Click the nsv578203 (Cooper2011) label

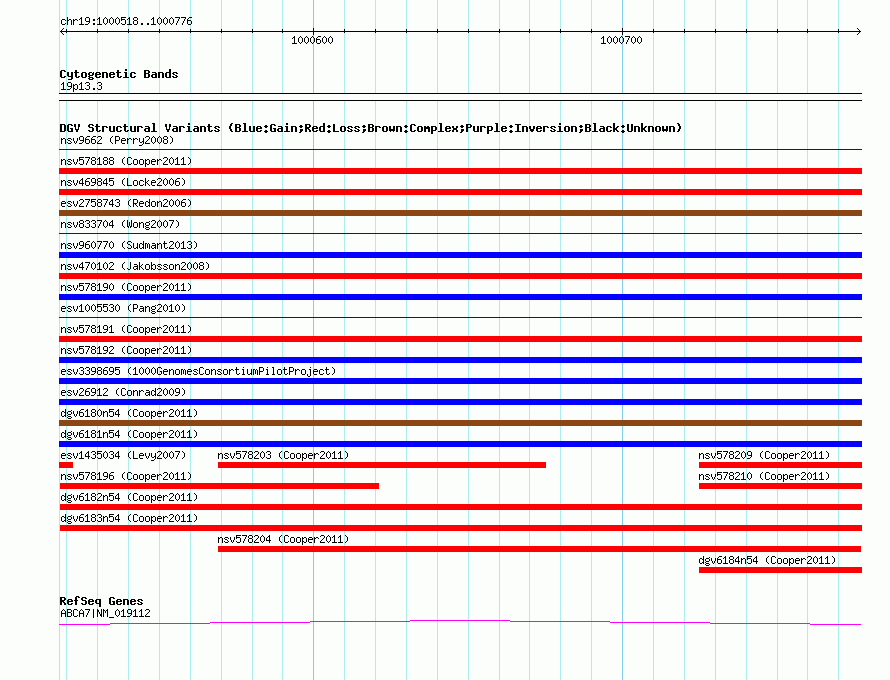pos(283,455)
